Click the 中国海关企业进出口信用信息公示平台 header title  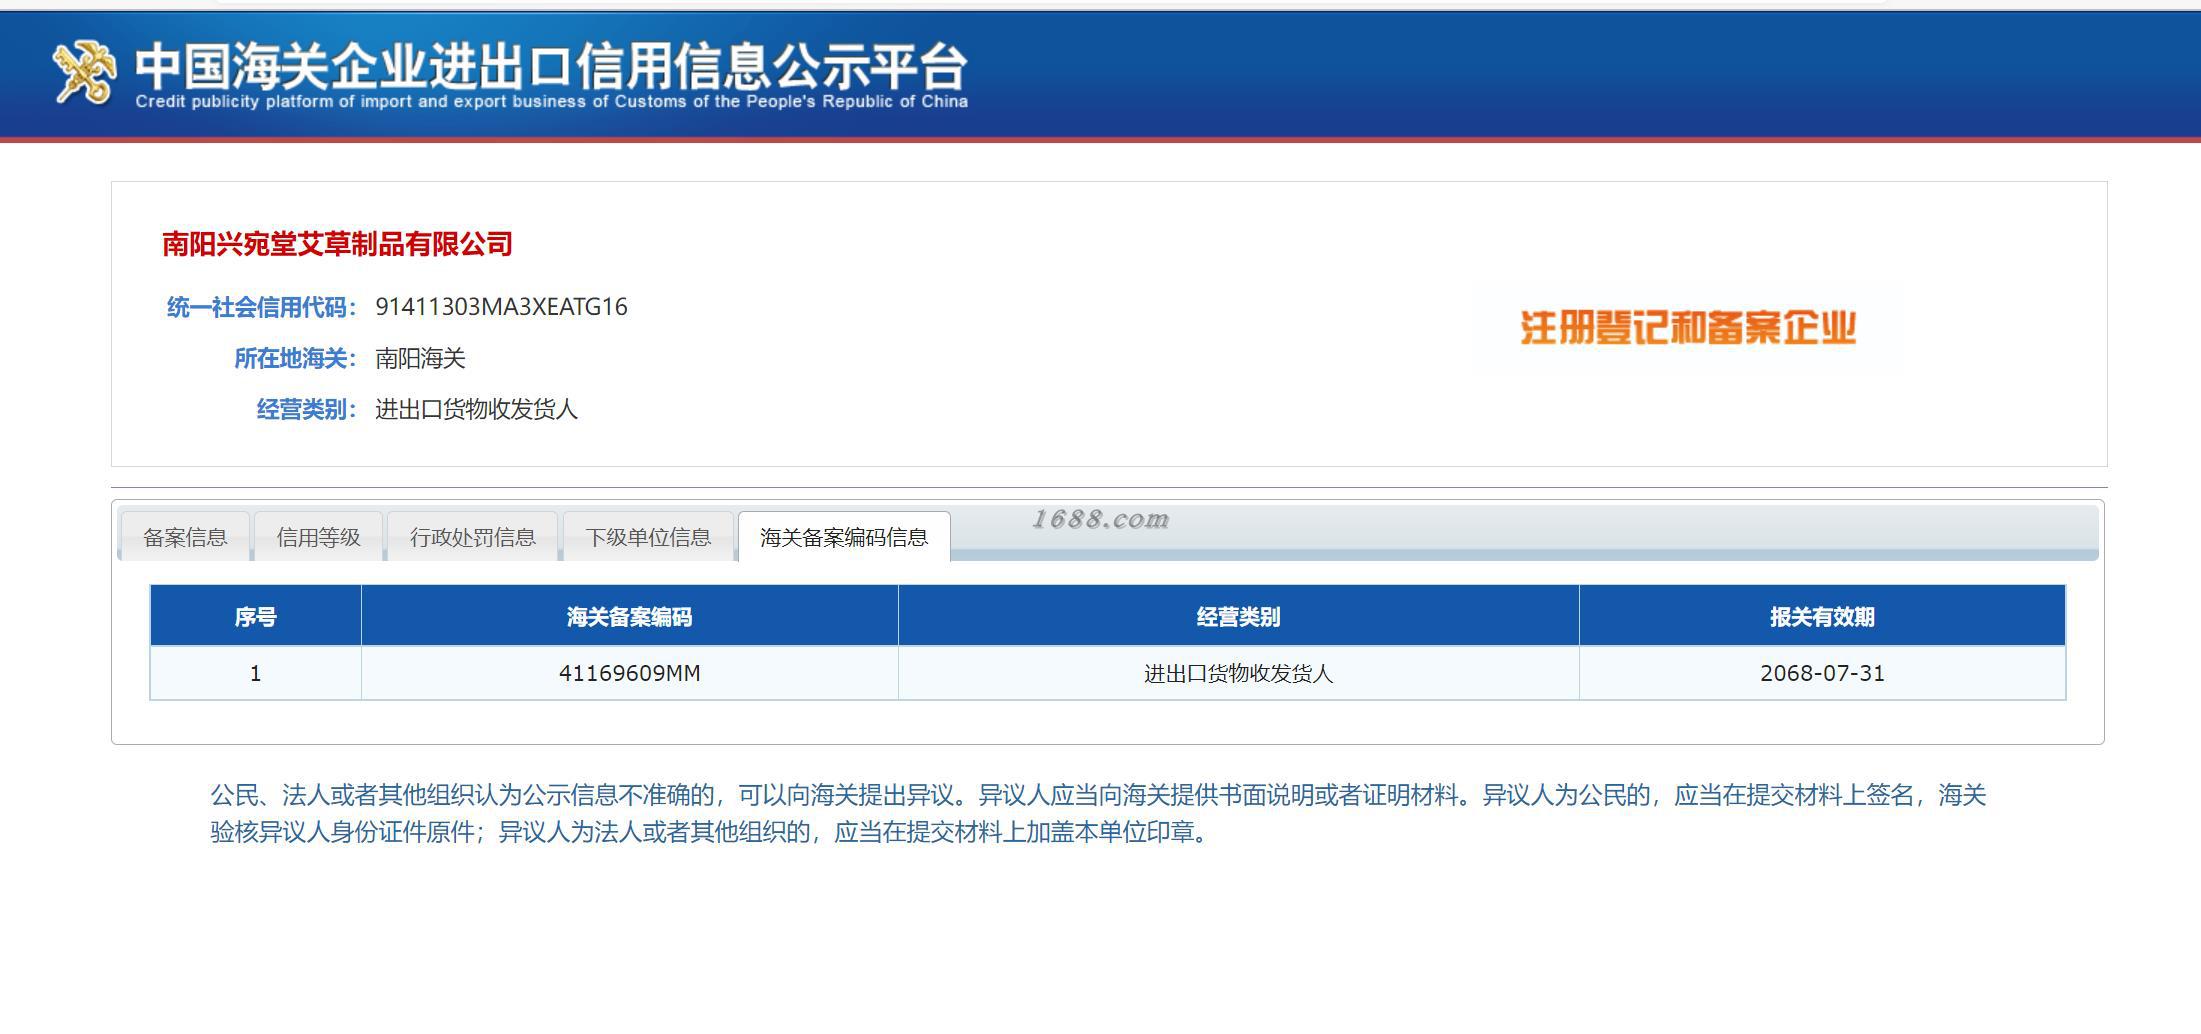pyautogui.click(x=551, y=66)
